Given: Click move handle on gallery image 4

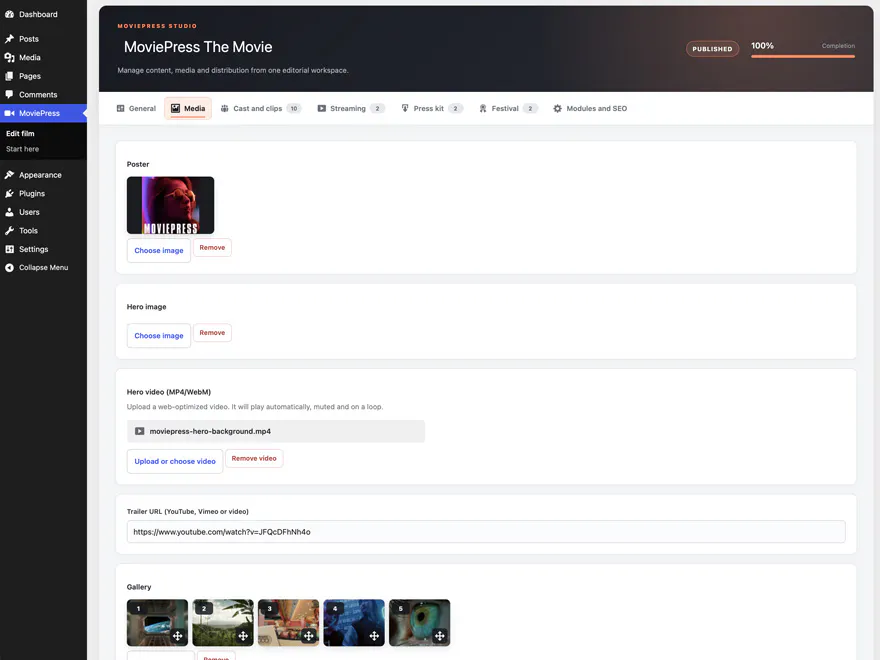Looking at the screenshot, I should pos(374,635).
